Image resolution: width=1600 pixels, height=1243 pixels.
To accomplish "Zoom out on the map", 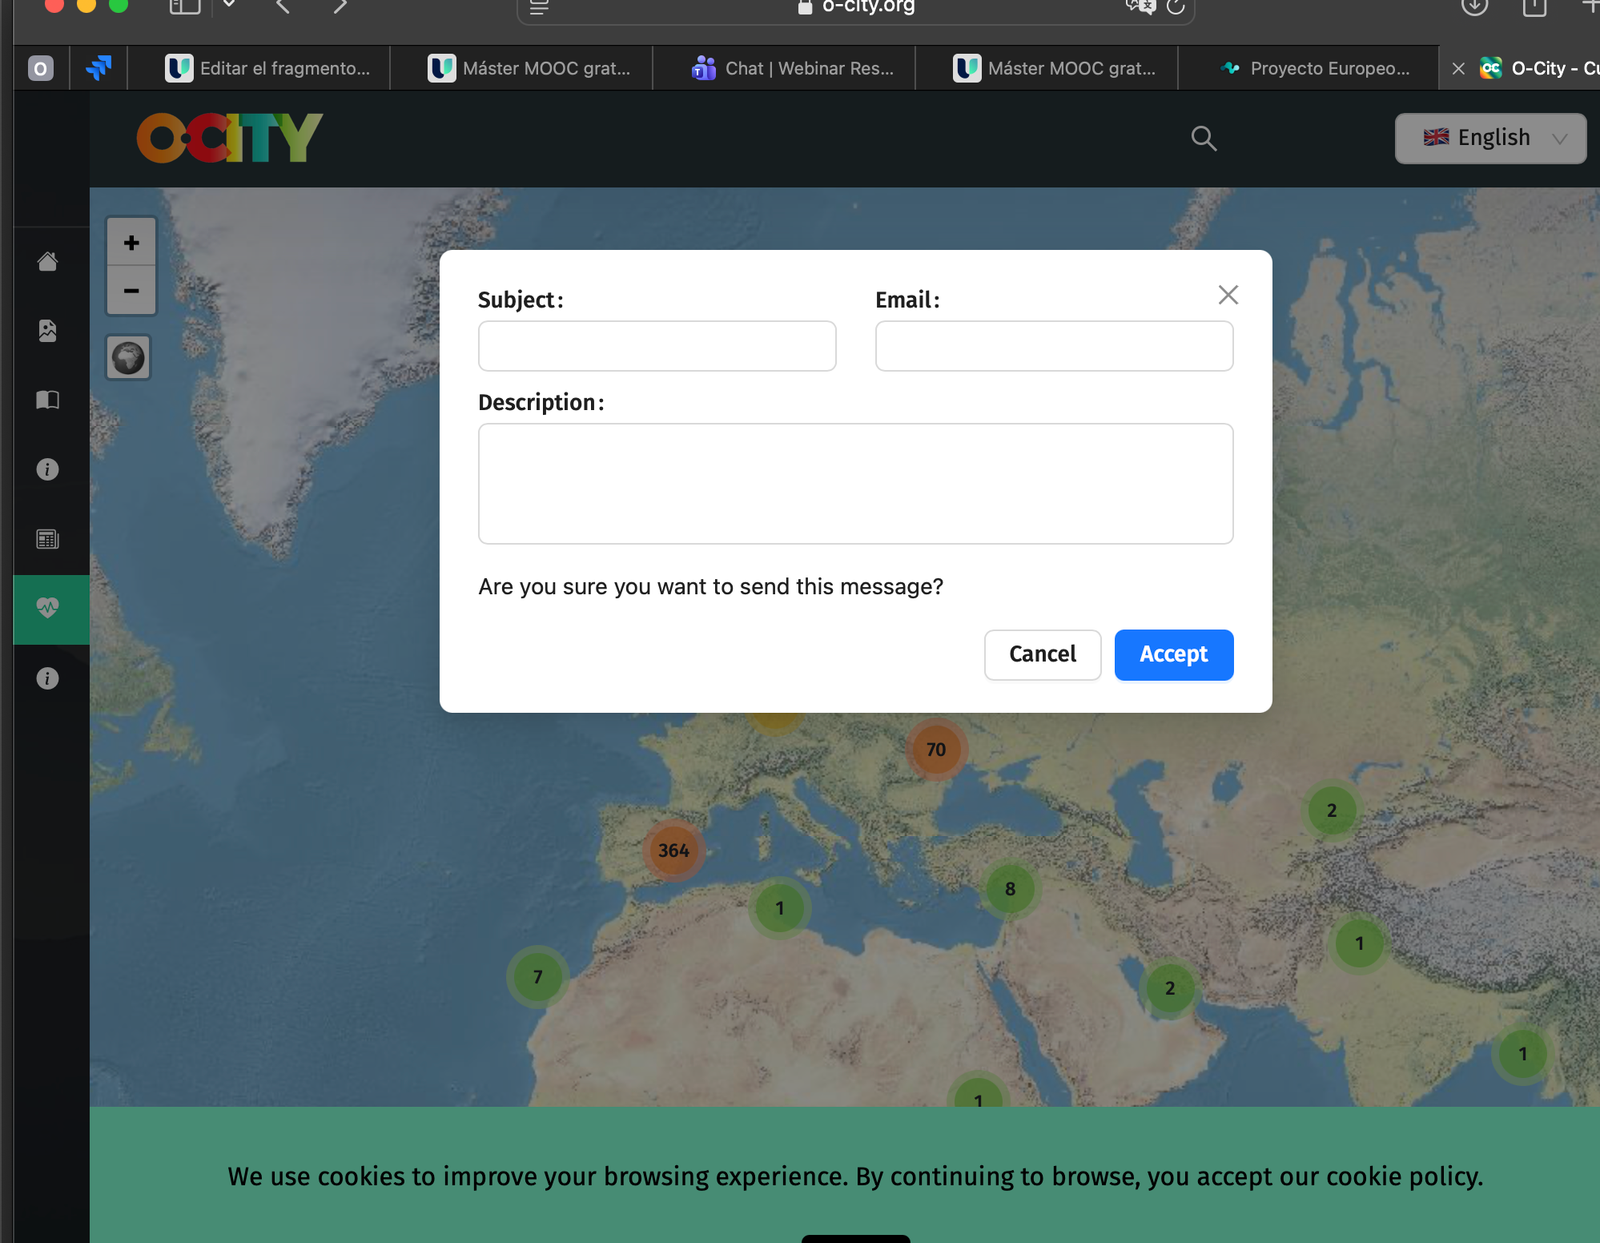I will [131, 291].
